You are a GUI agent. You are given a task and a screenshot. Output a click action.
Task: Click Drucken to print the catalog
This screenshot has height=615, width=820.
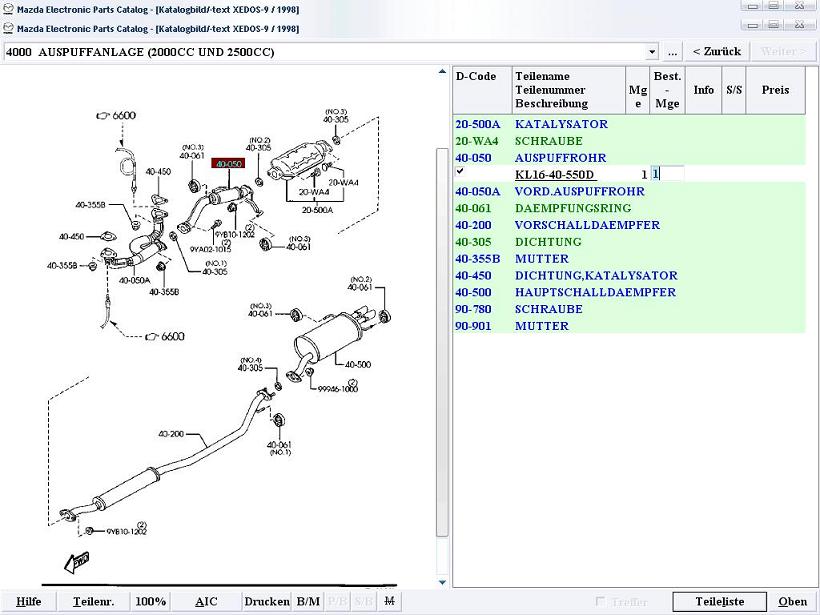266,601
